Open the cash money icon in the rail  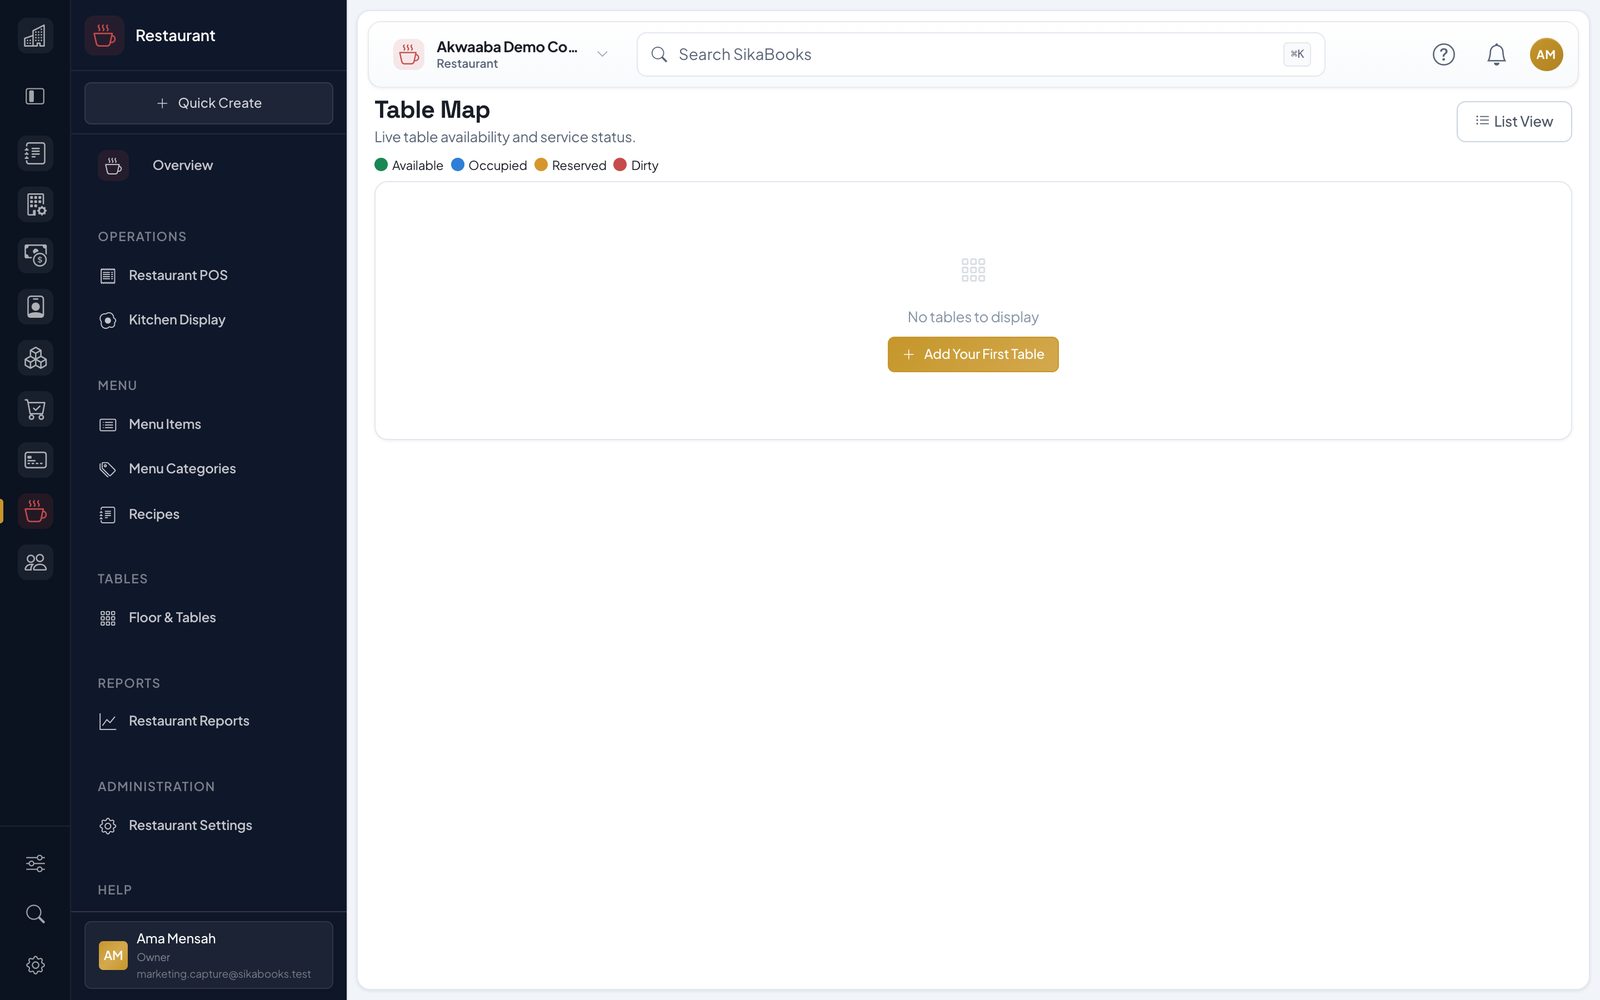(35, 255)
